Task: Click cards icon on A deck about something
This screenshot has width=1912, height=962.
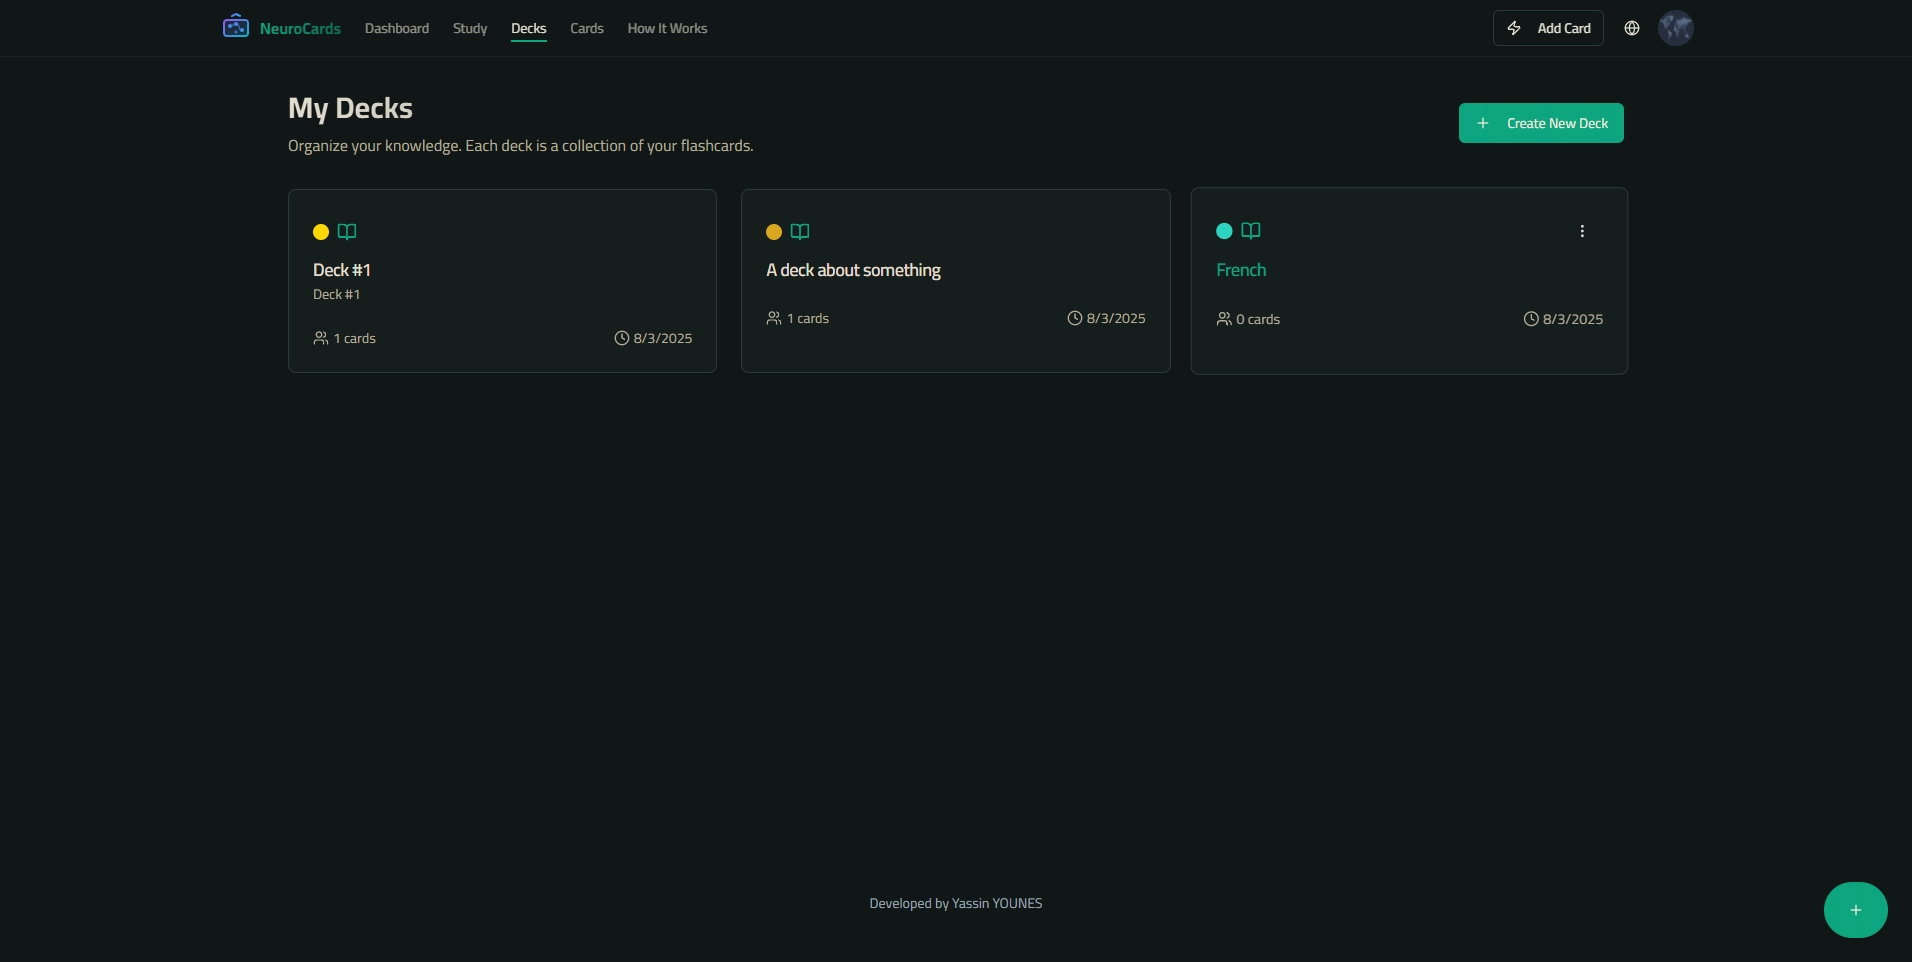Action: (774, 318)
